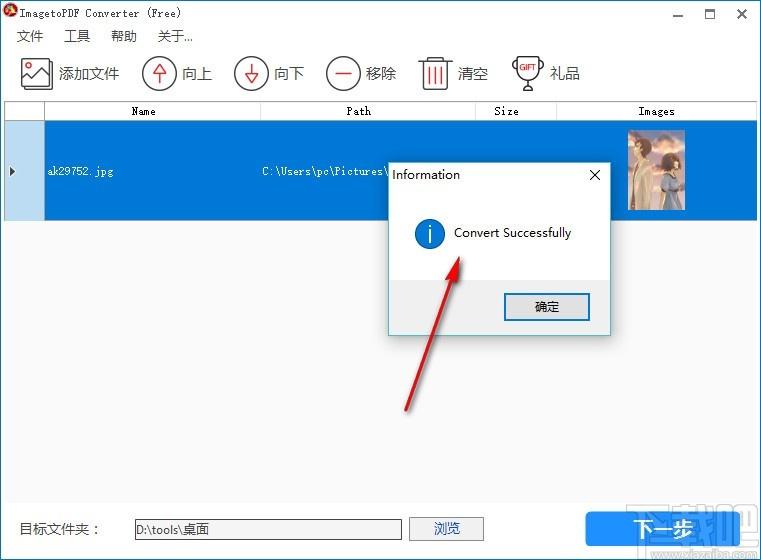Viewport: 761px width, 560px height.
Task: Click the 向下 label
Action: pos(289,74)
